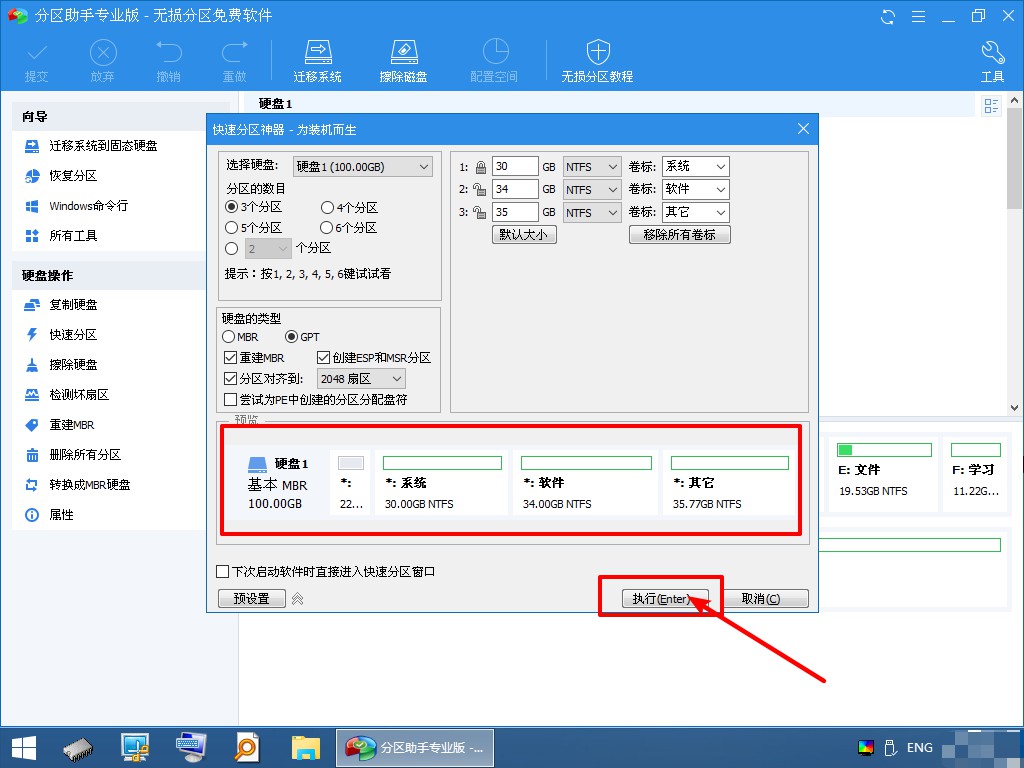Select the 系统 30.00GB partition in preview
Viewport: 1024px width, 768px height.
pyautogui.click(x=442, y=482)
